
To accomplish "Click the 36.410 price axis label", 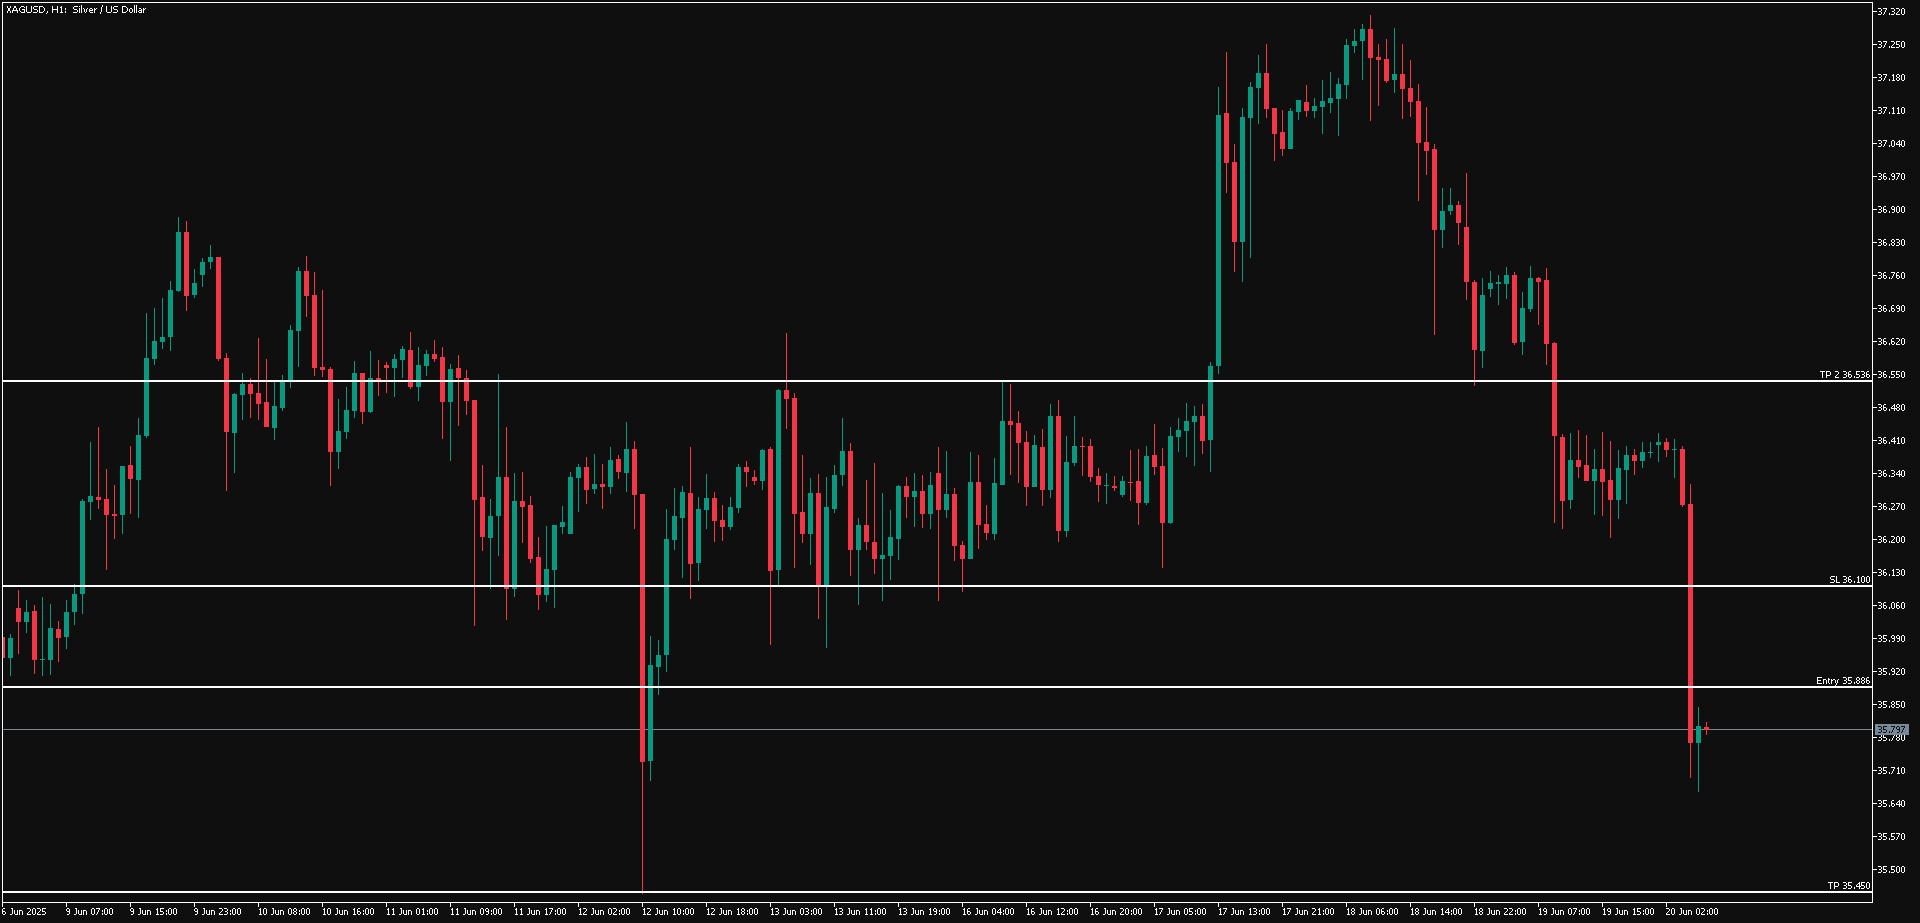I will pyautogui.click(x=1892, y=441).
